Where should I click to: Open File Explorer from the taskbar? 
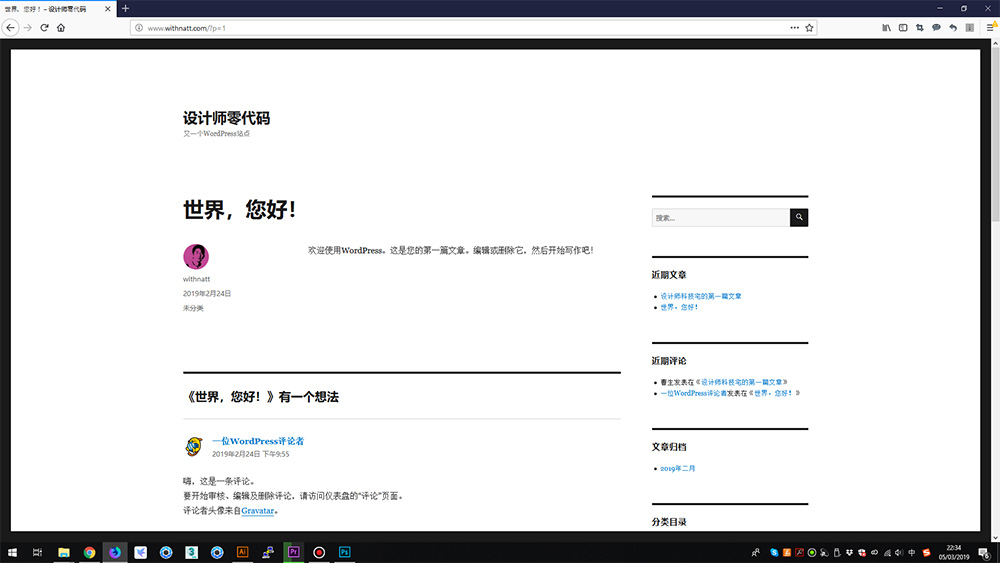[x=64, y=552]
